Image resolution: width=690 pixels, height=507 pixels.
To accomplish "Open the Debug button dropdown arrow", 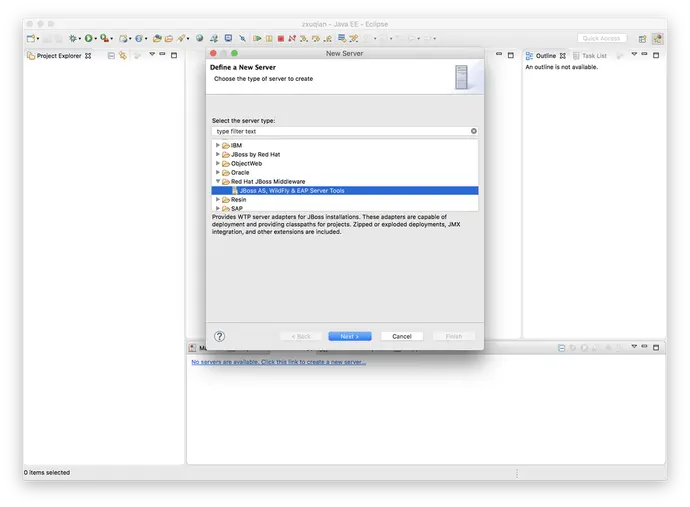I will (80, 39).
